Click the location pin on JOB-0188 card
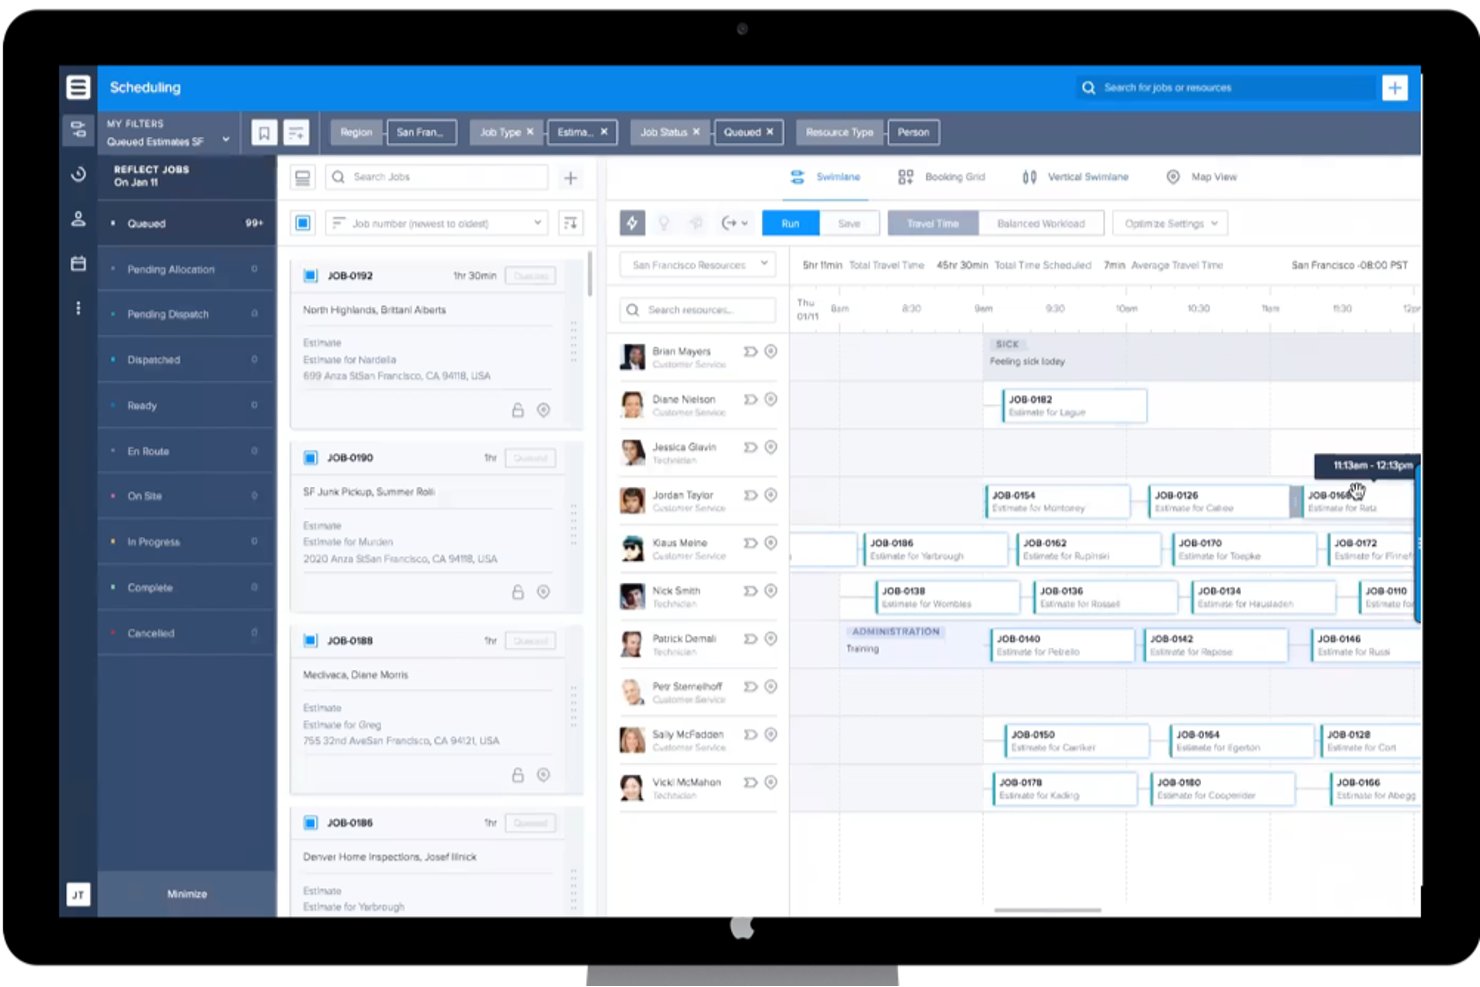This screenshot has width=1480, height=987. click(x=543, y=775)
